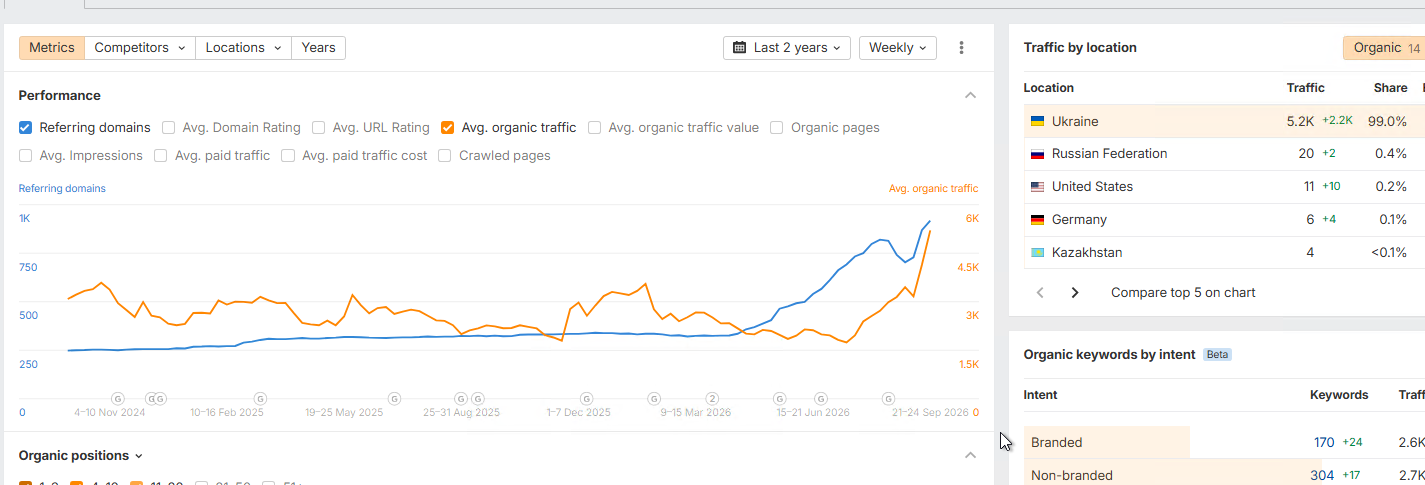Click Compare top 5 on chart
1425x485 pixels.
(x=1183, y=293)
